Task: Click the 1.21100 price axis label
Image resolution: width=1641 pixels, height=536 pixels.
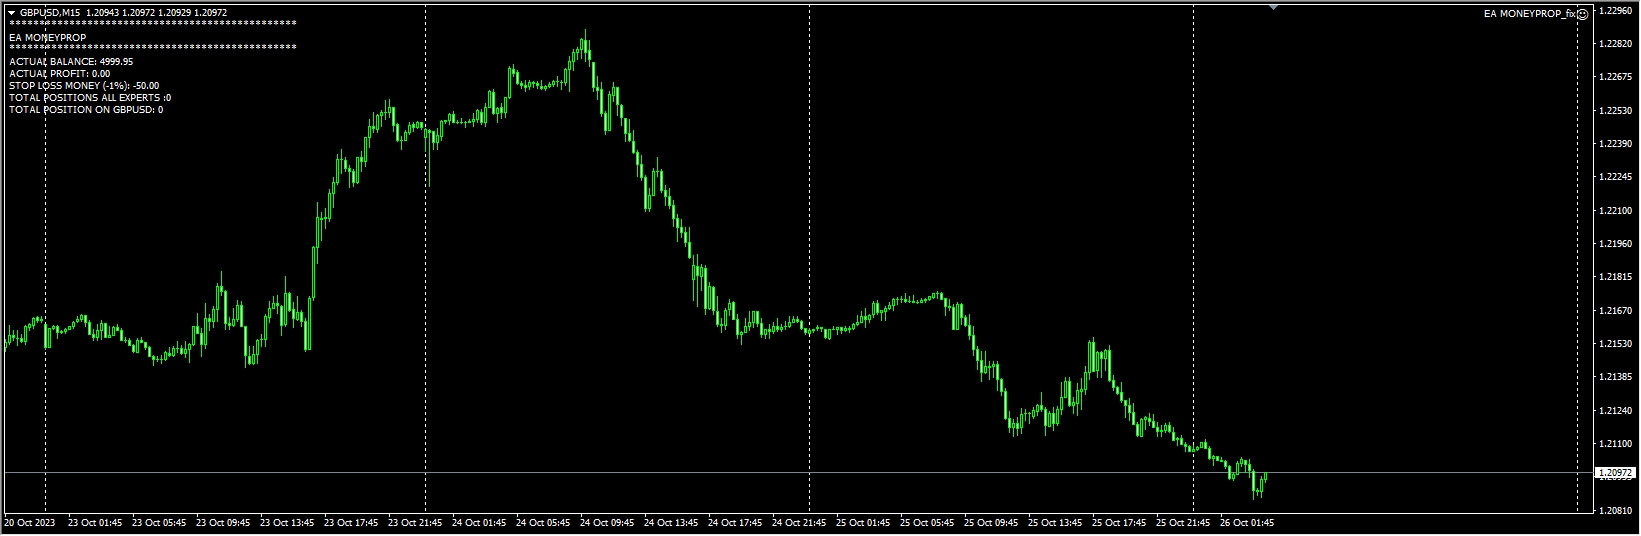Action: [x=1616, y=444]
